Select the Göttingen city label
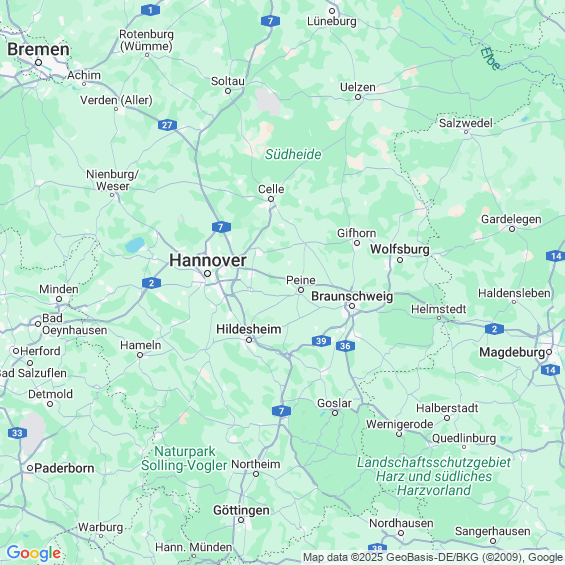565x565 pixels. click(x=241, y=510)
